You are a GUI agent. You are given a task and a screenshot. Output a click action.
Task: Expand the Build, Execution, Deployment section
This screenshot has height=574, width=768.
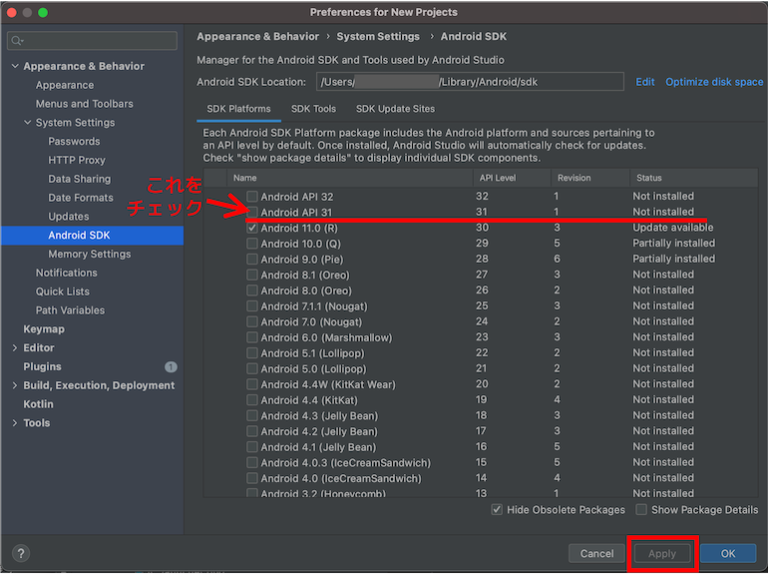coord(14,386)
